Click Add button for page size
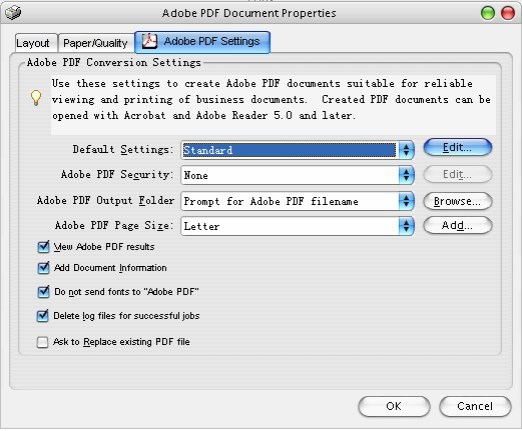Screen dimensions: 522x431 (x=457, y=225)
